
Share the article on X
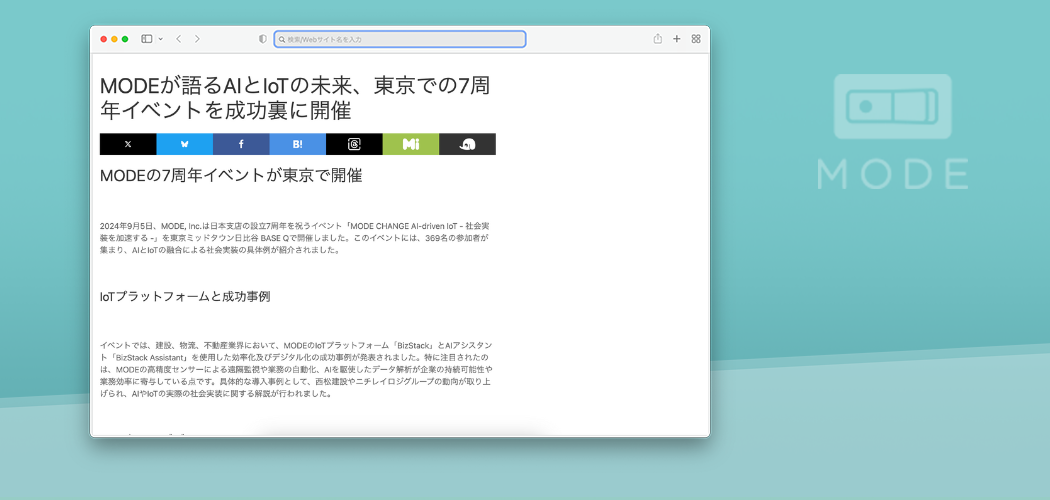click(x=128, y=144)
